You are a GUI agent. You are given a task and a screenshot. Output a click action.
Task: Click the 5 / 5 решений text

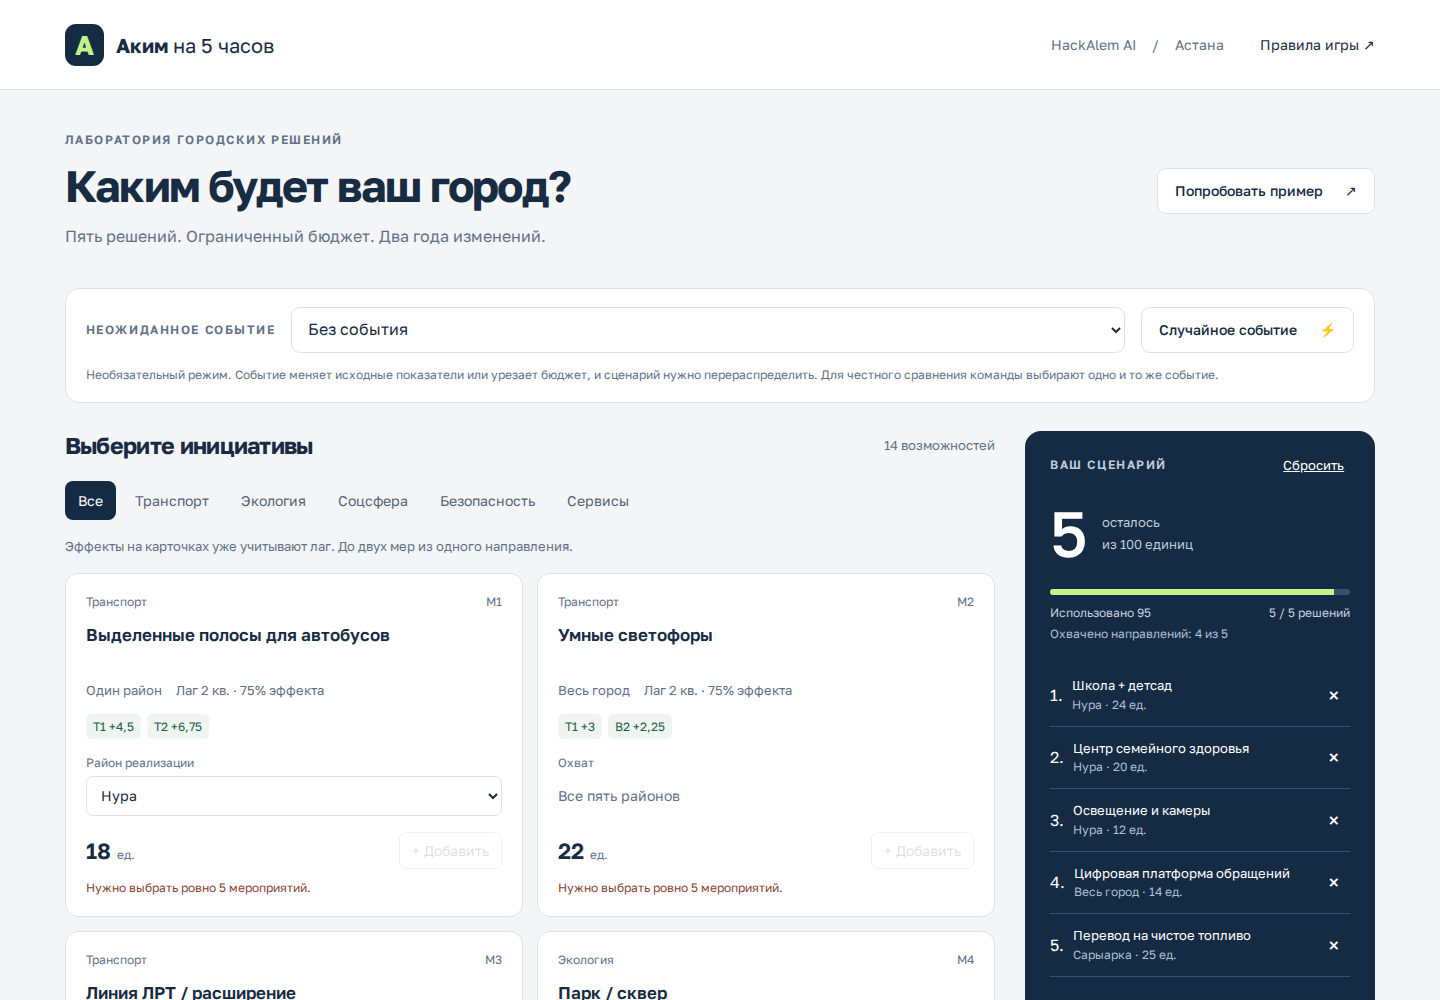[1309, 613]
